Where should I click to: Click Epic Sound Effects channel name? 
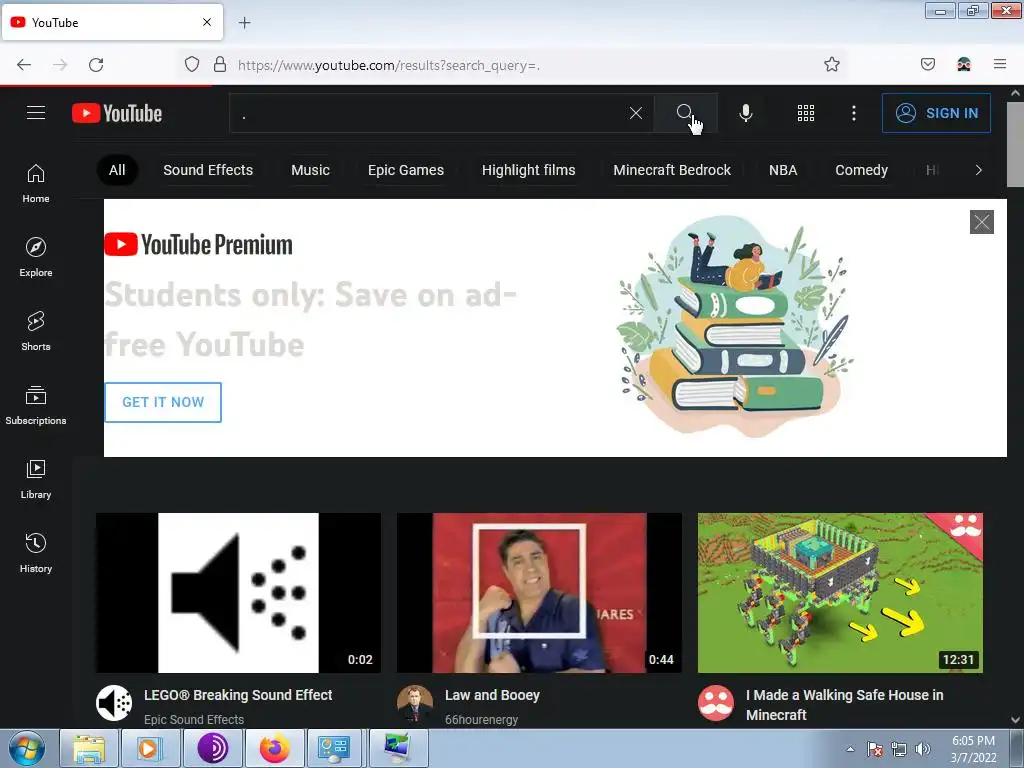click(194, 719)
